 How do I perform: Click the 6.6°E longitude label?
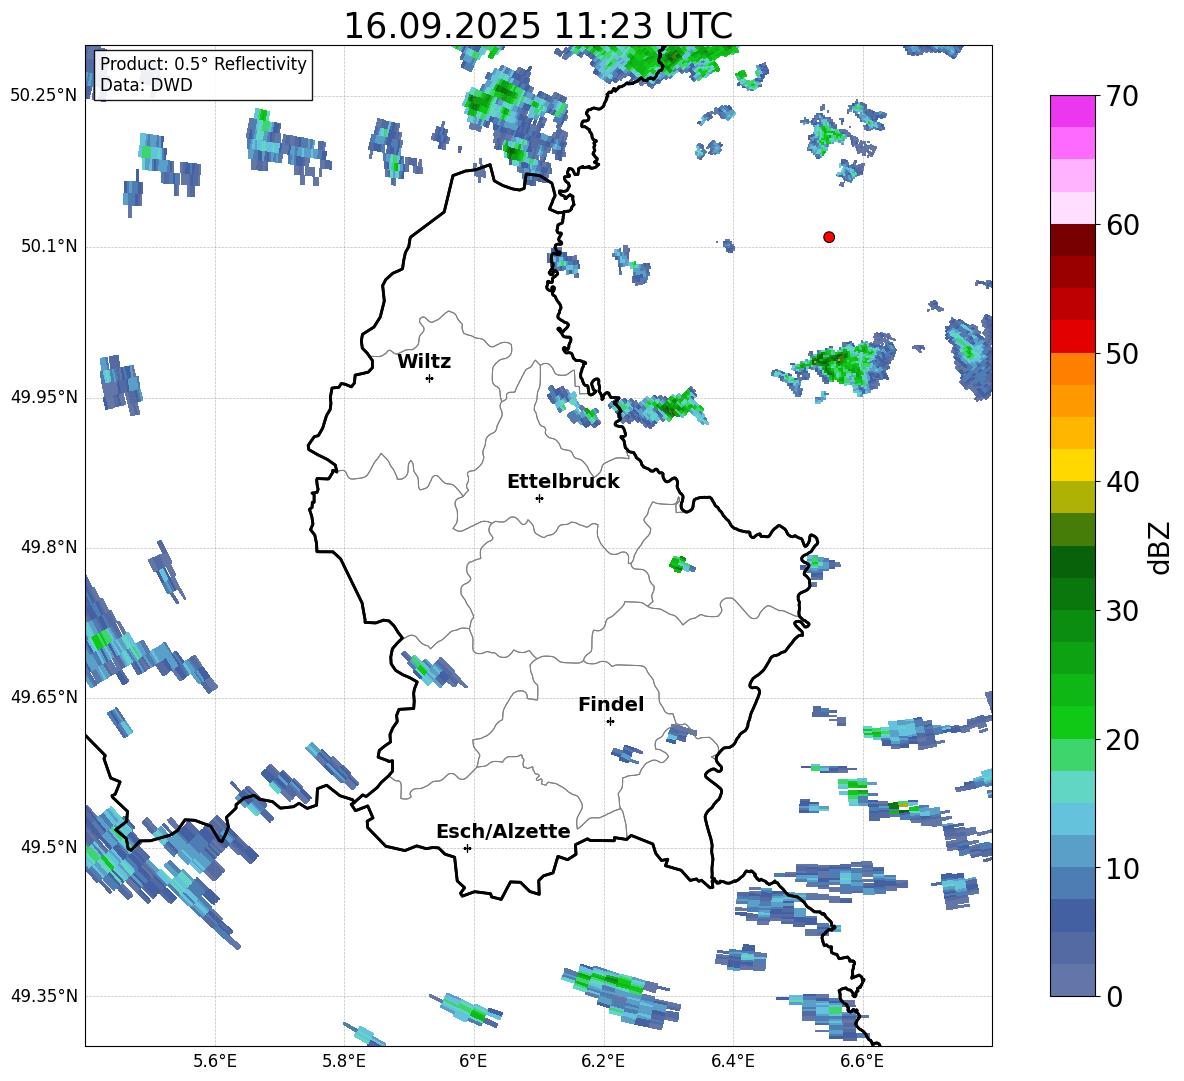(x=862, y=1061)
